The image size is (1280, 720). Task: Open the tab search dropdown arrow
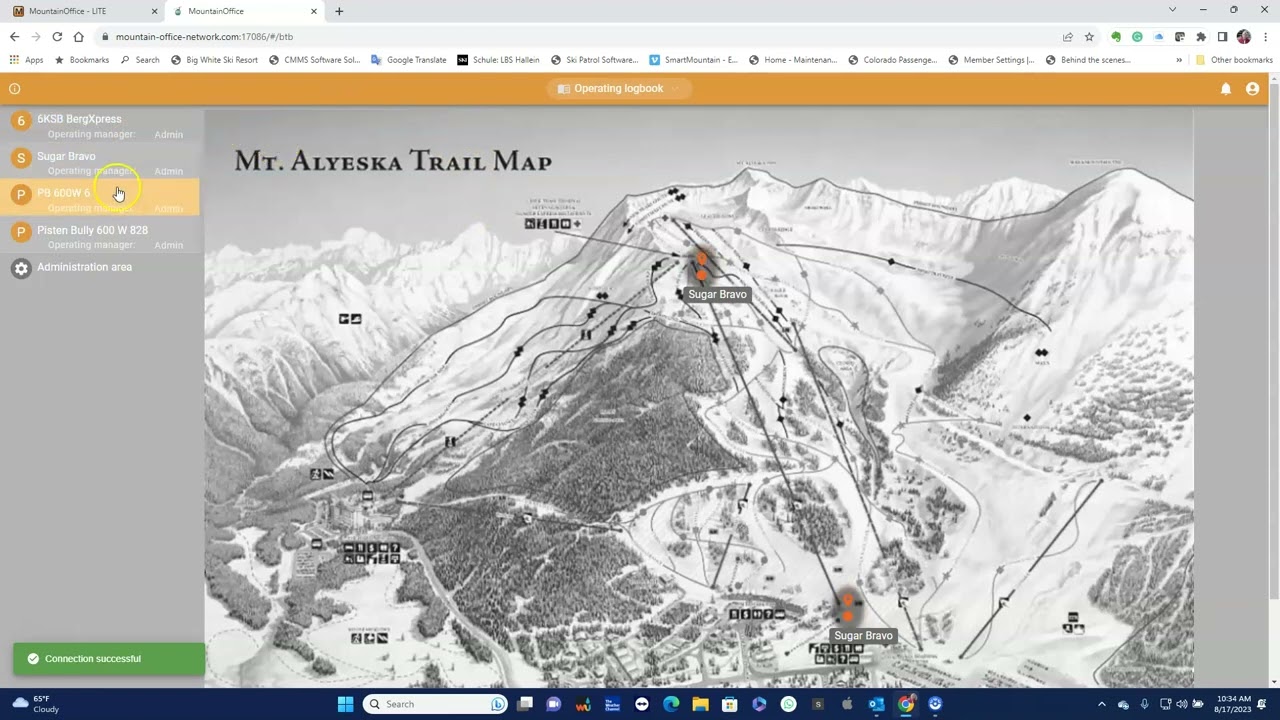pos(1172,10)
